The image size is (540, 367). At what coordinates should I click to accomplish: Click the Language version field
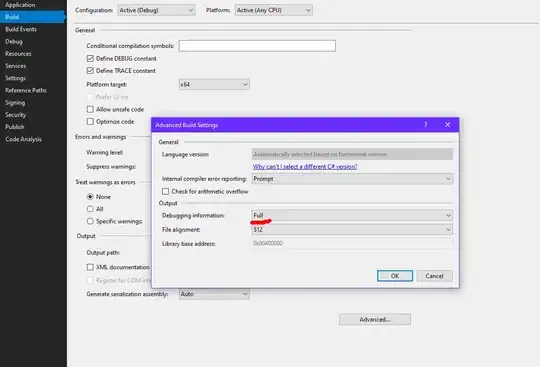point(352,154)
